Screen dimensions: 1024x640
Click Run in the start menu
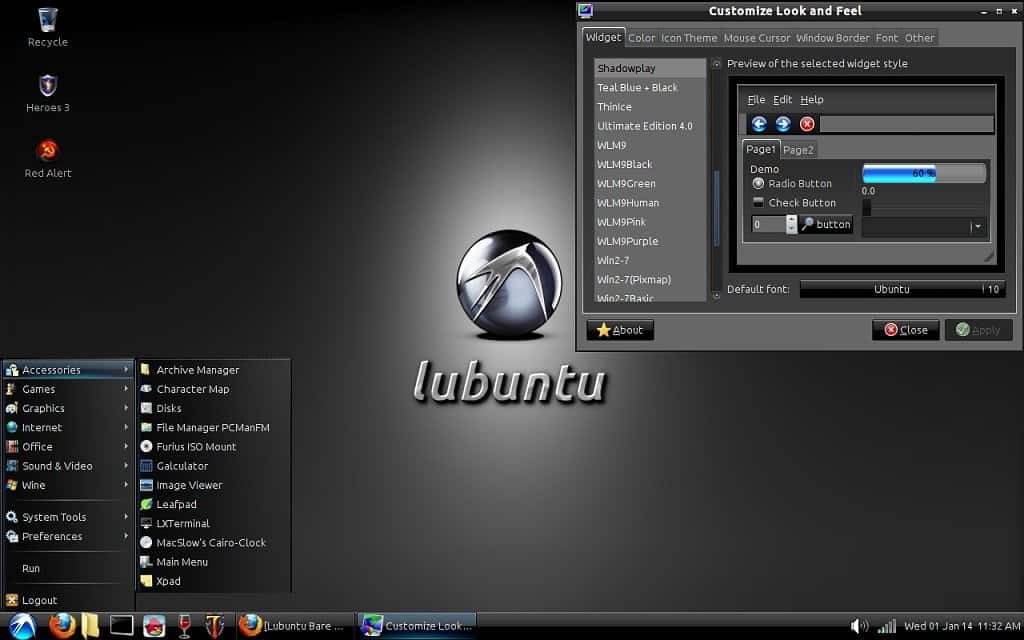coord(67,568)
